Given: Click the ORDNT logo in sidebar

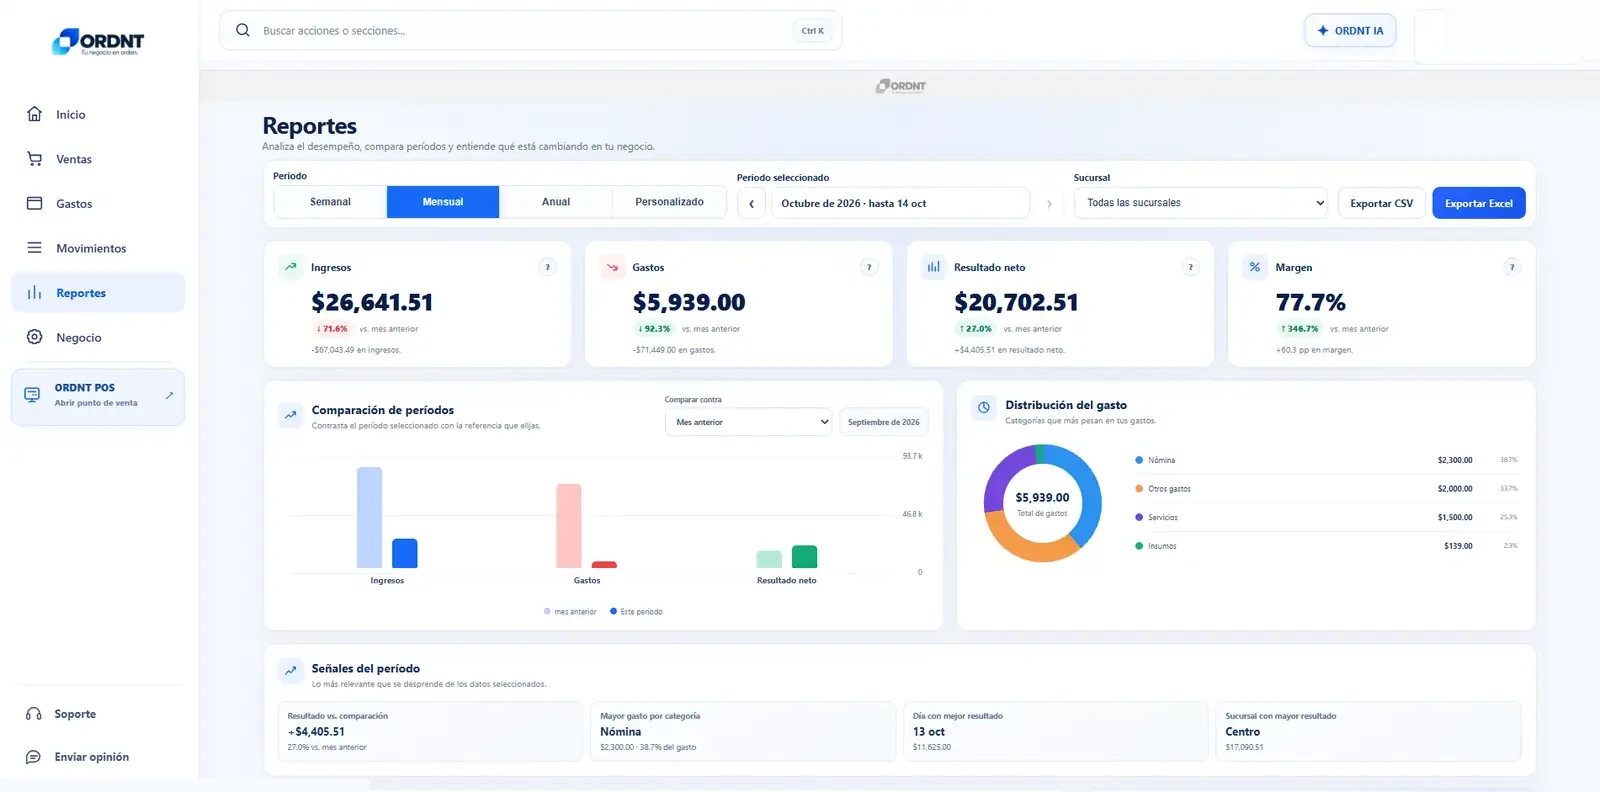Looking at the screenshot, I should tap(98, 41).
